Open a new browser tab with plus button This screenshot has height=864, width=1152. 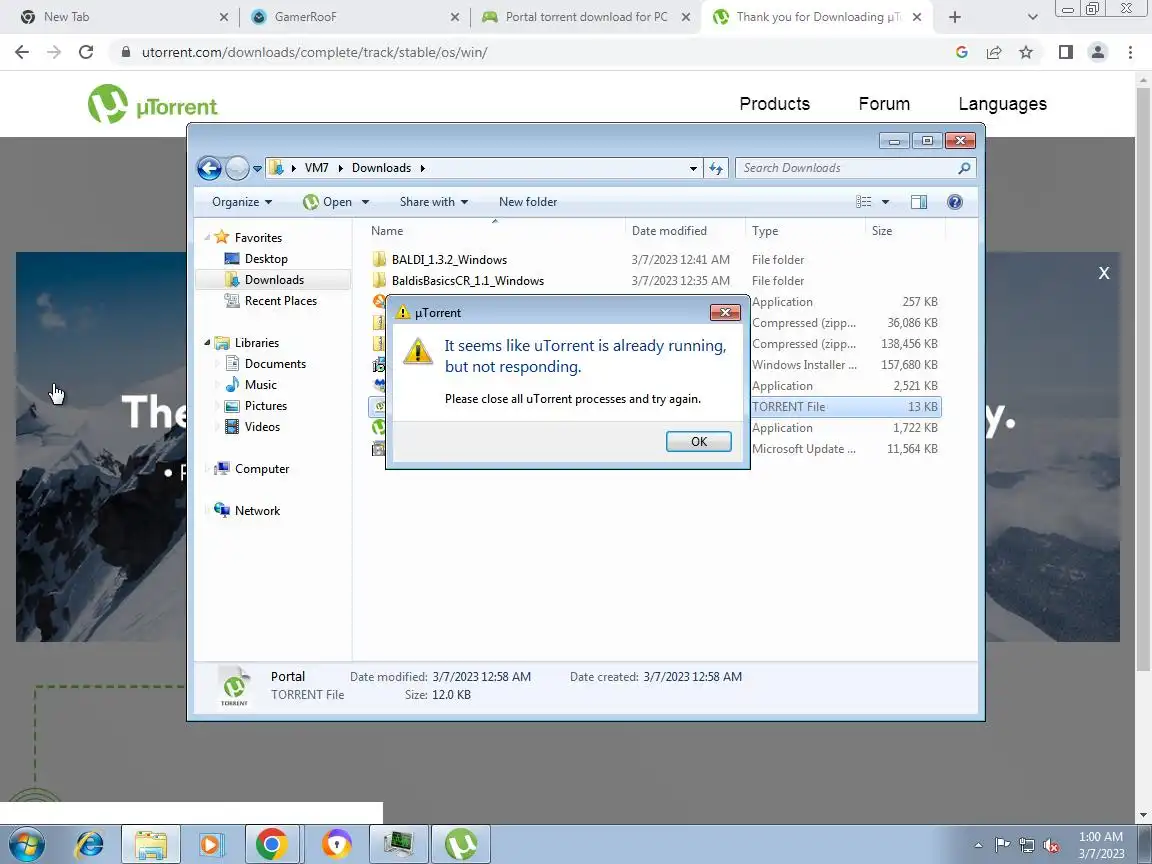[954, 17]
